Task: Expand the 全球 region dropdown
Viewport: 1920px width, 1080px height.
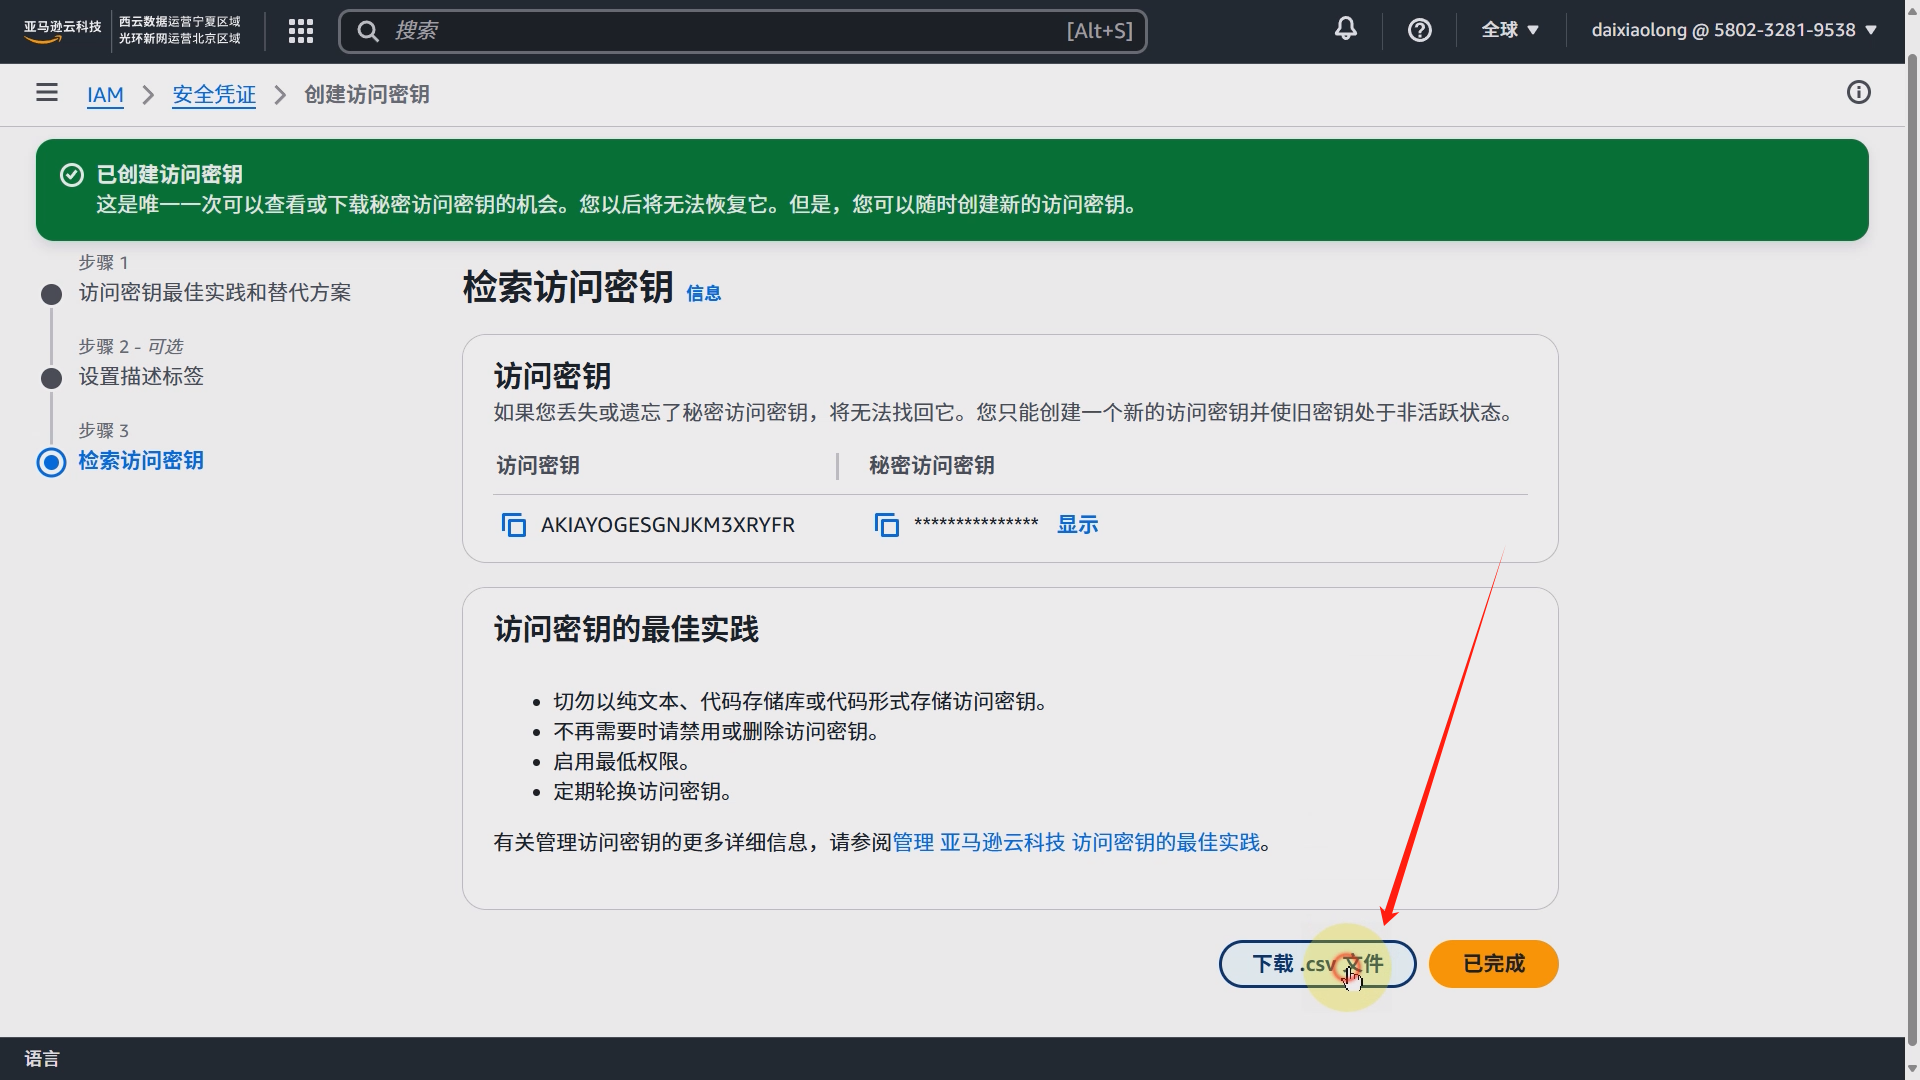Action: (1509, 30)
